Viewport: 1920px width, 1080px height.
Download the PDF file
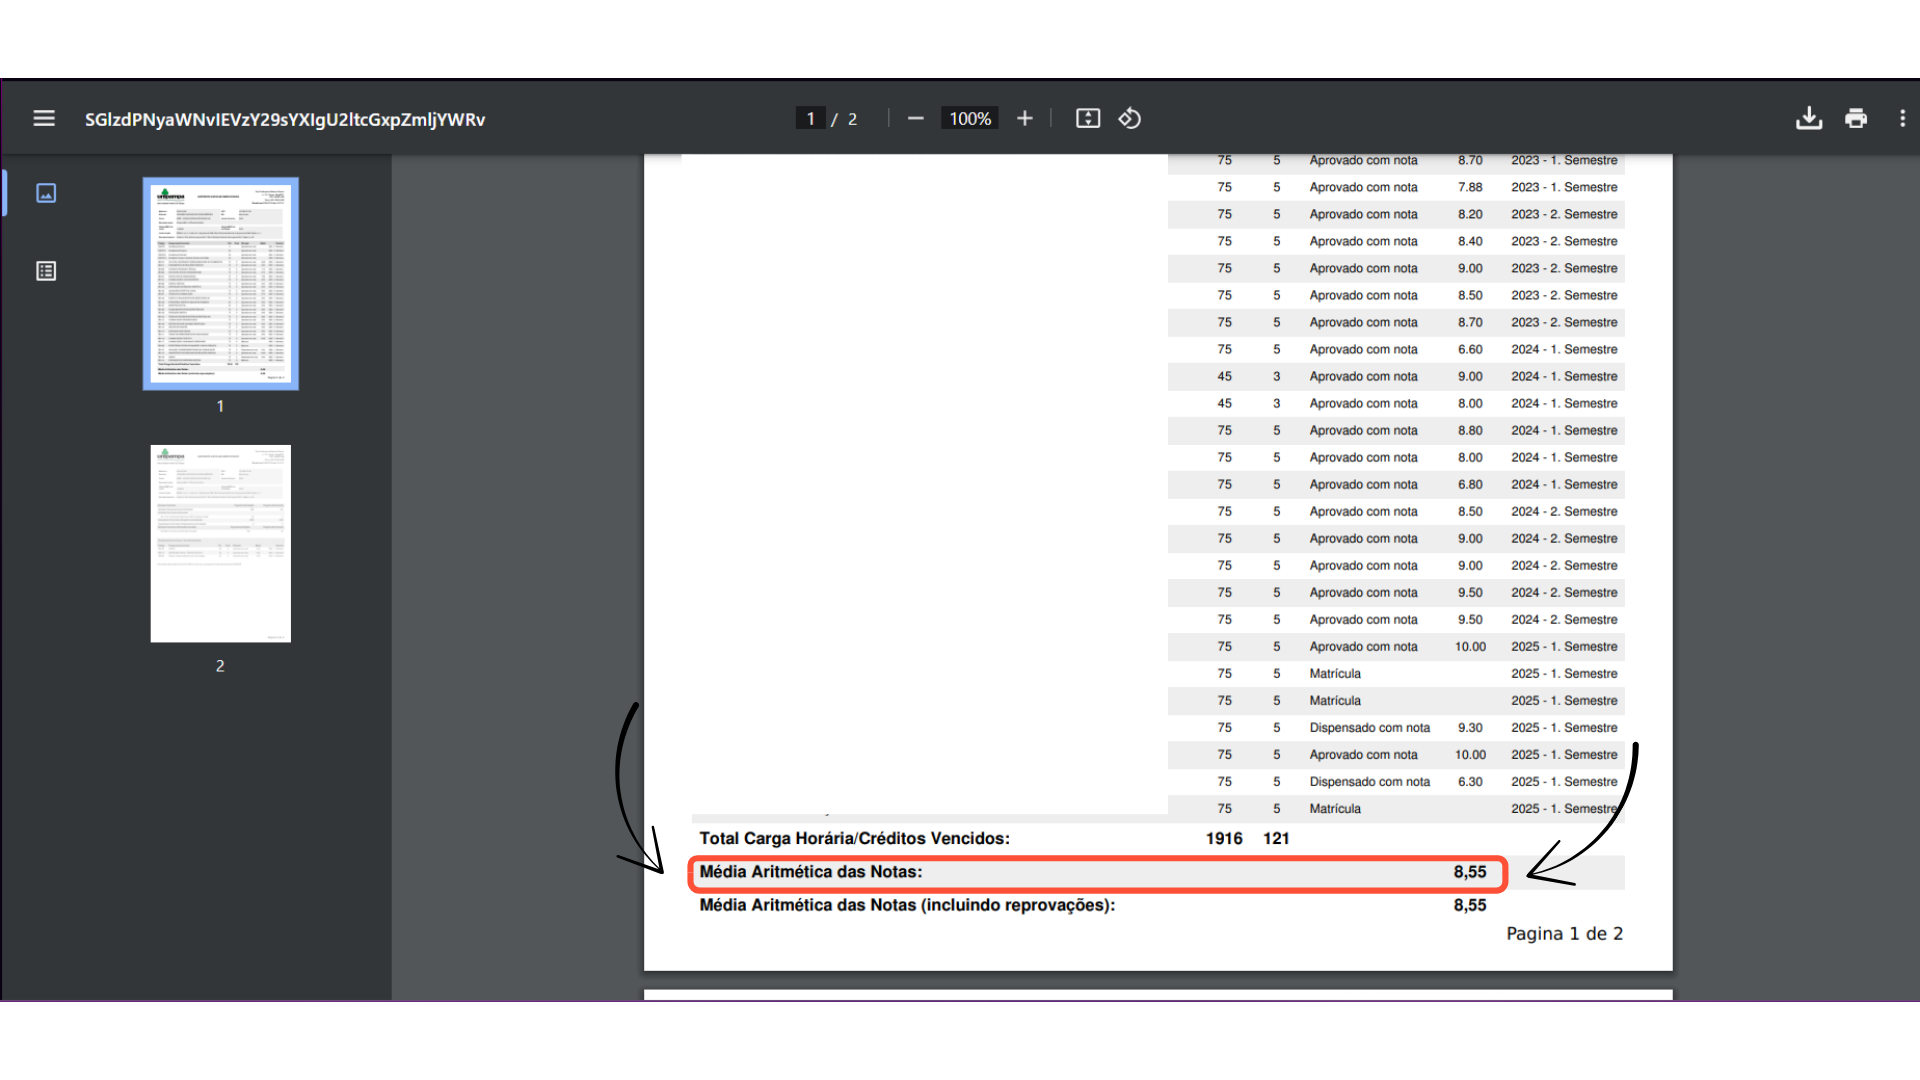(1808, 118)
